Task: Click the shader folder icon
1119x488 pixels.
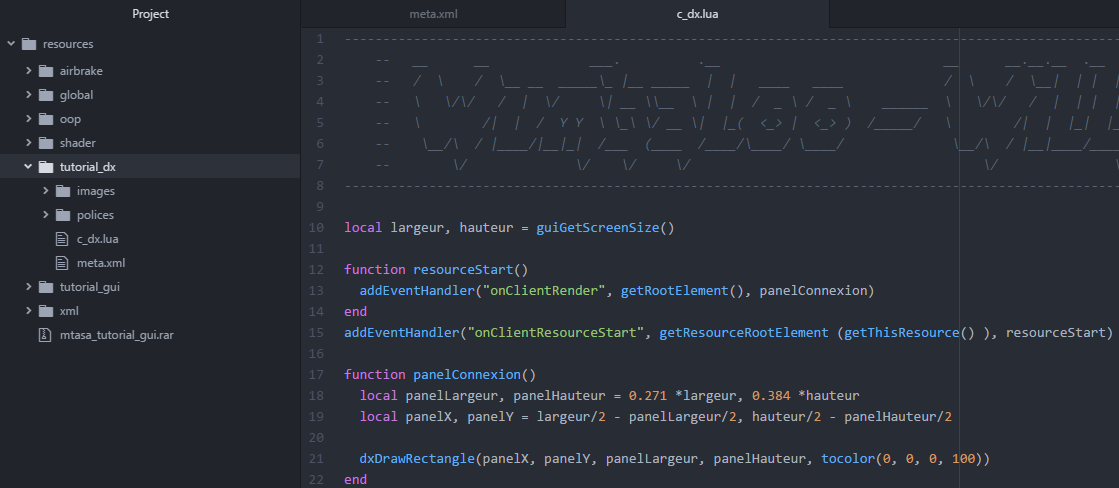Action: [46, 143]
